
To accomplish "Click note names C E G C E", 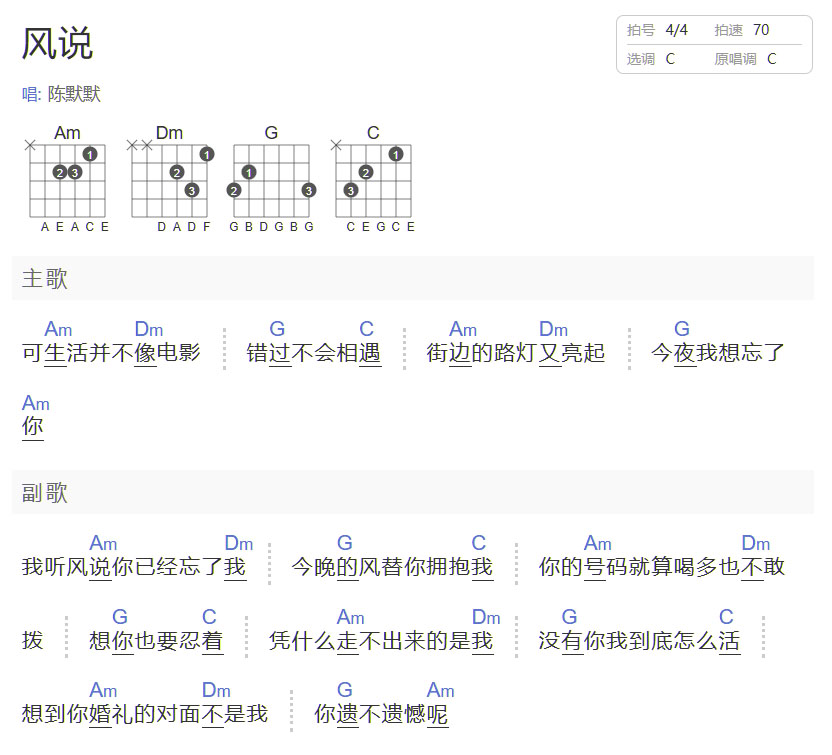I will [380, 227].
